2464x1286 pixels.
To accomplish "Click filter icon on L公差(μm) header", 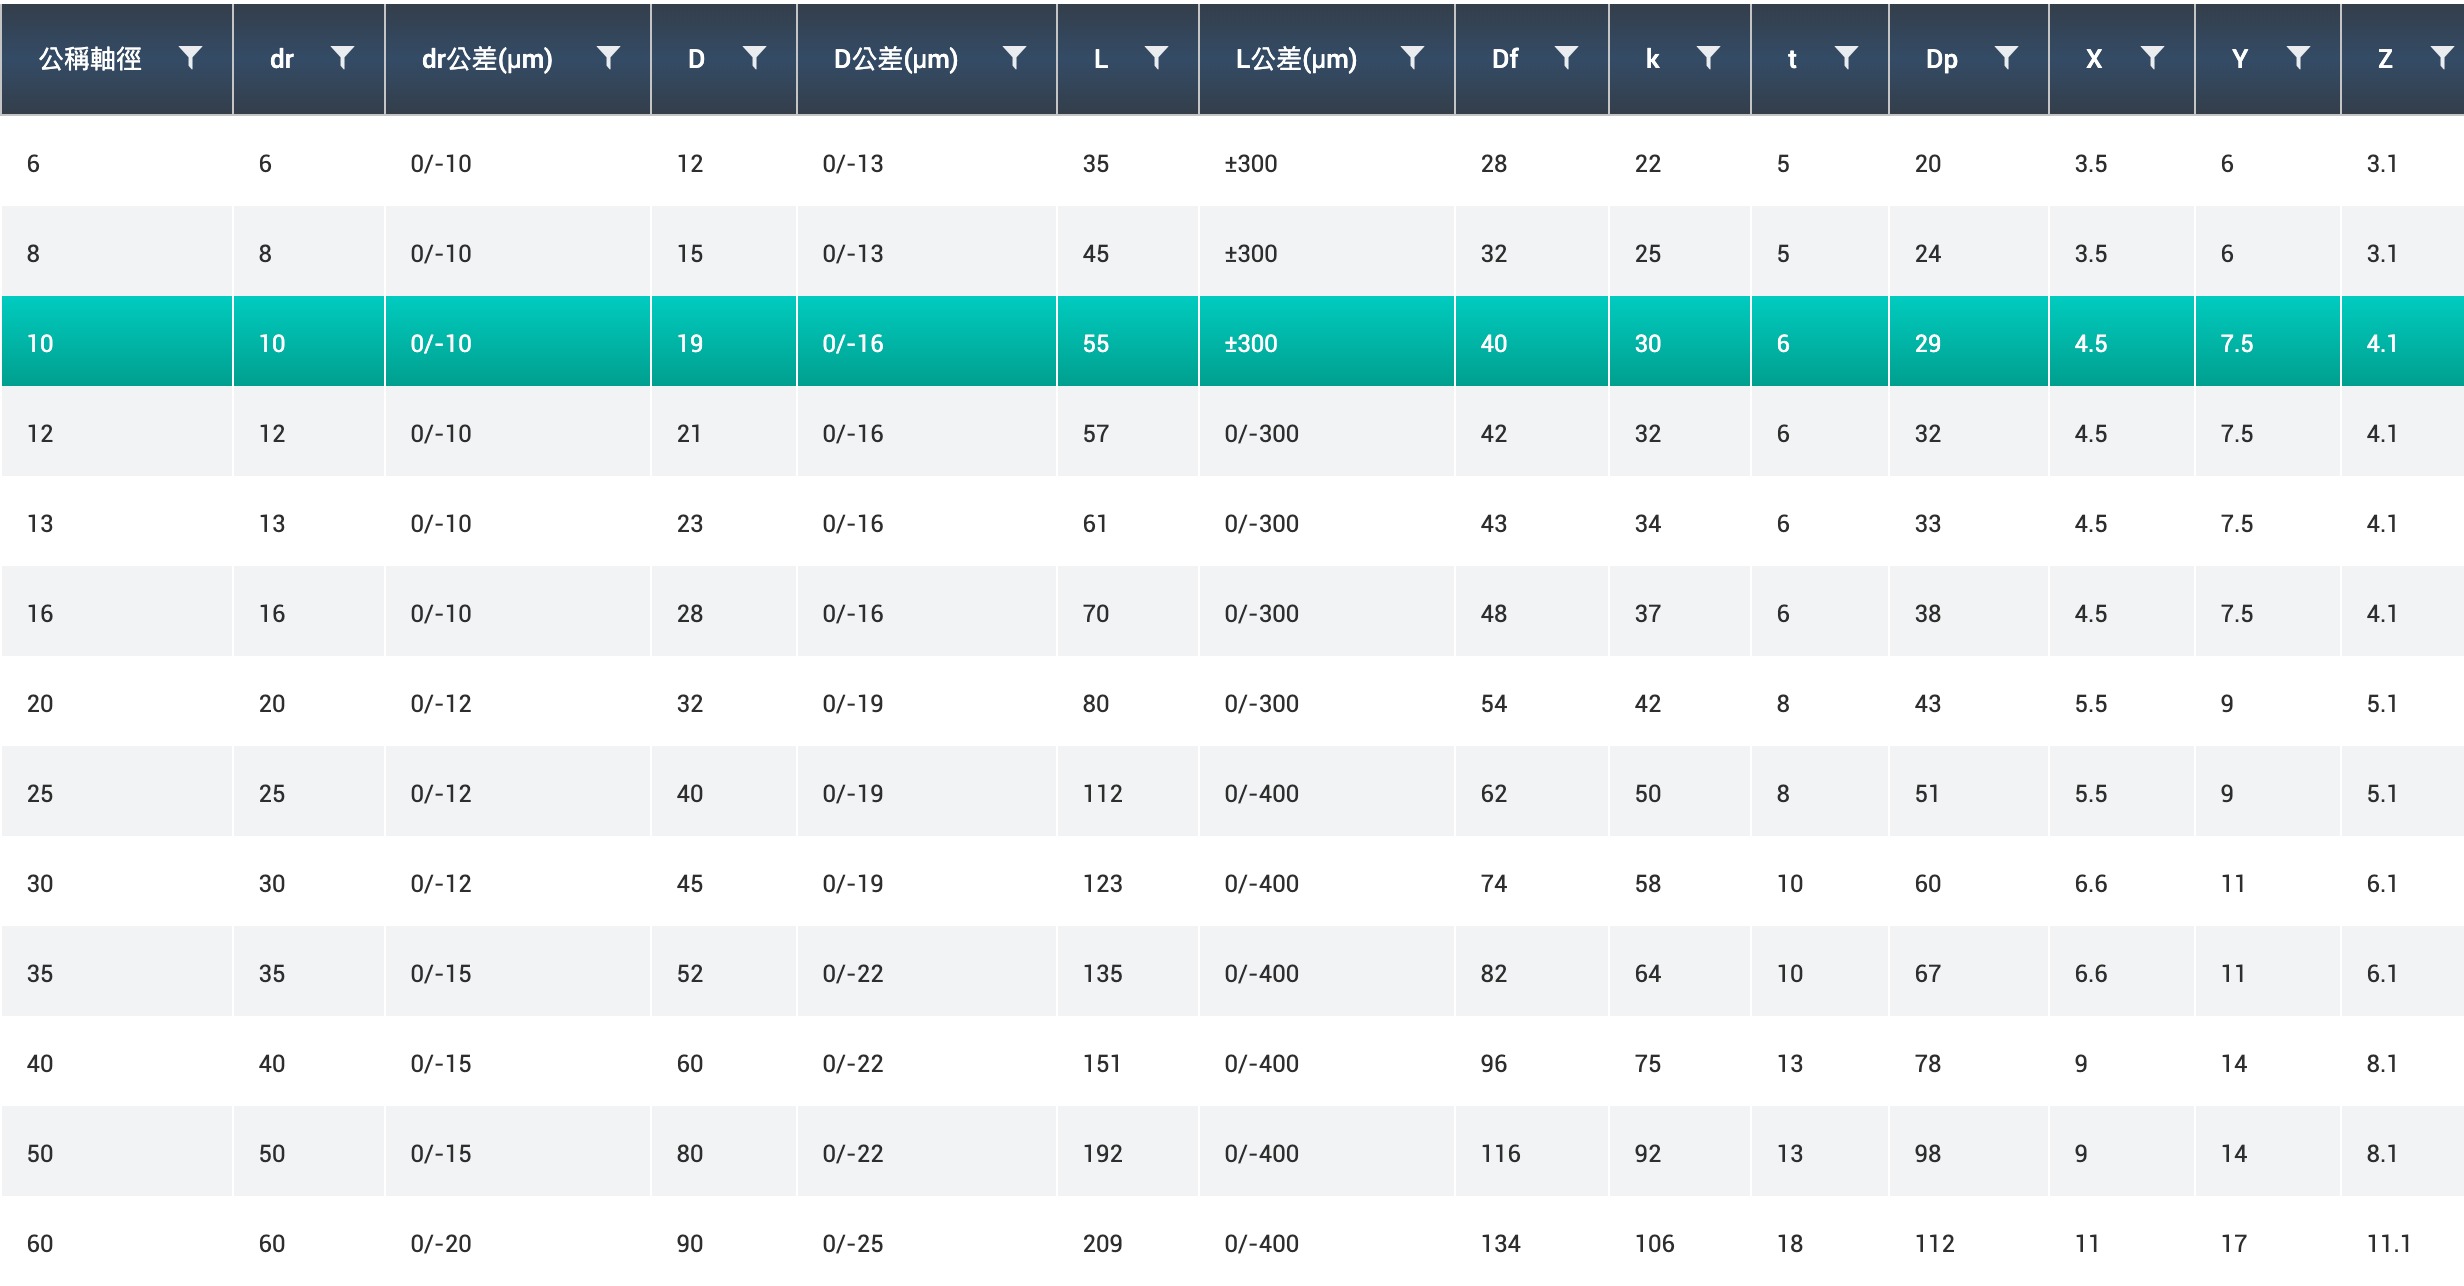I will 1412,58.
